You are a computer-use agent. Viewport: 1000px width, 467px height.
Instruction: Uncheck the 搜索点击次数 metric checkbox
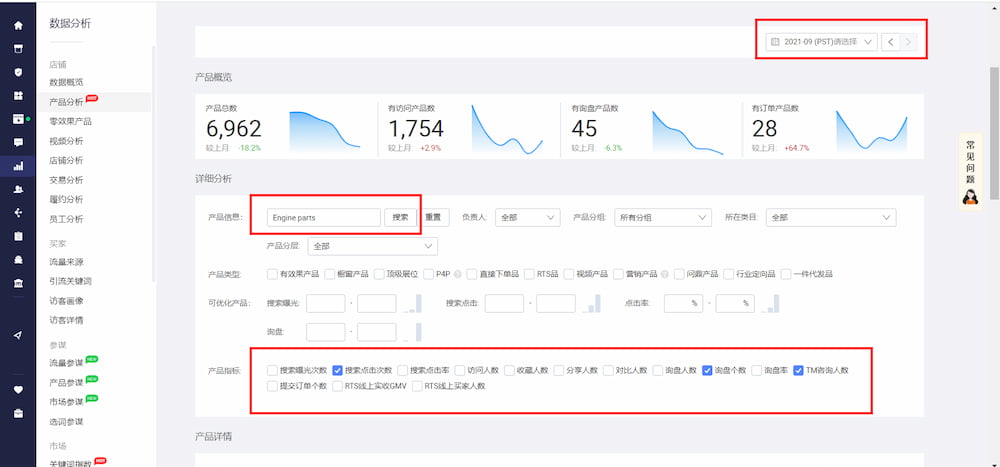pos(338,370)
